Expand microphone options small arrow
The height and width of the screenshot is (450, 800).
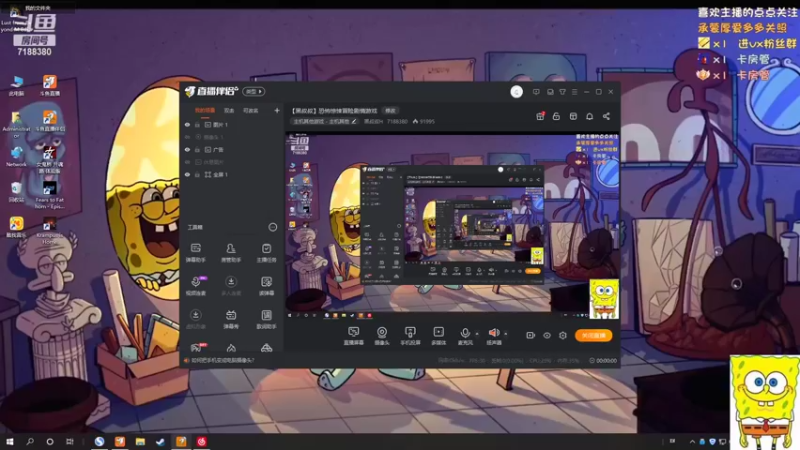coord(477,334)
